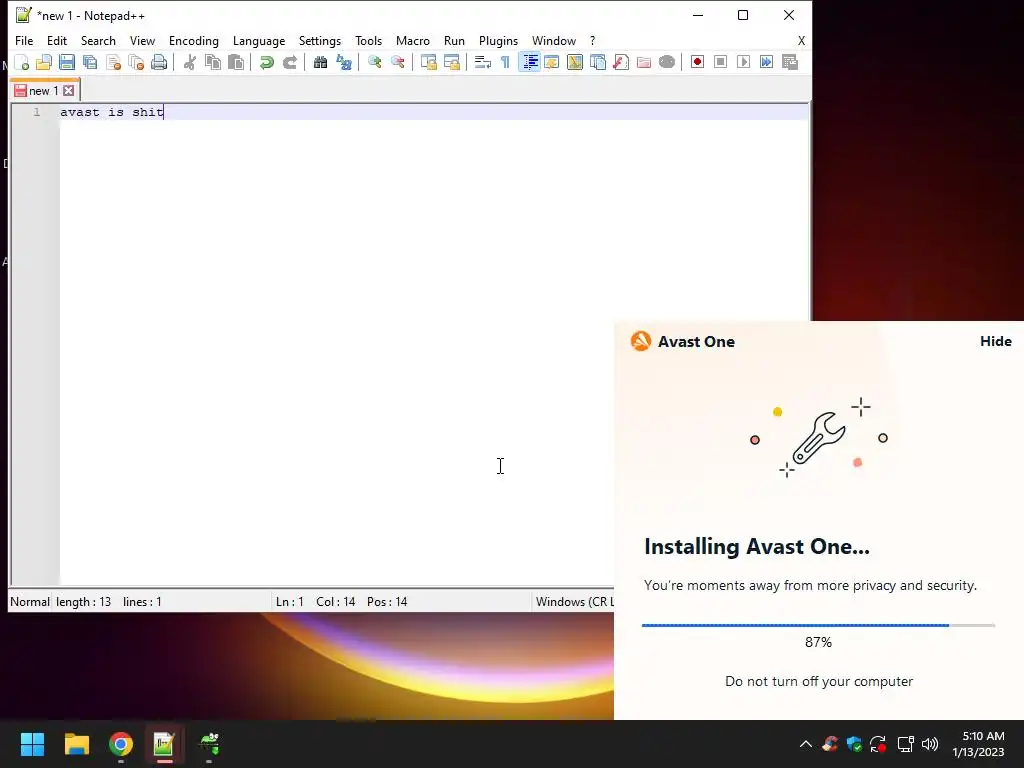Print the document via toolbar icon

tap(159, 62)
